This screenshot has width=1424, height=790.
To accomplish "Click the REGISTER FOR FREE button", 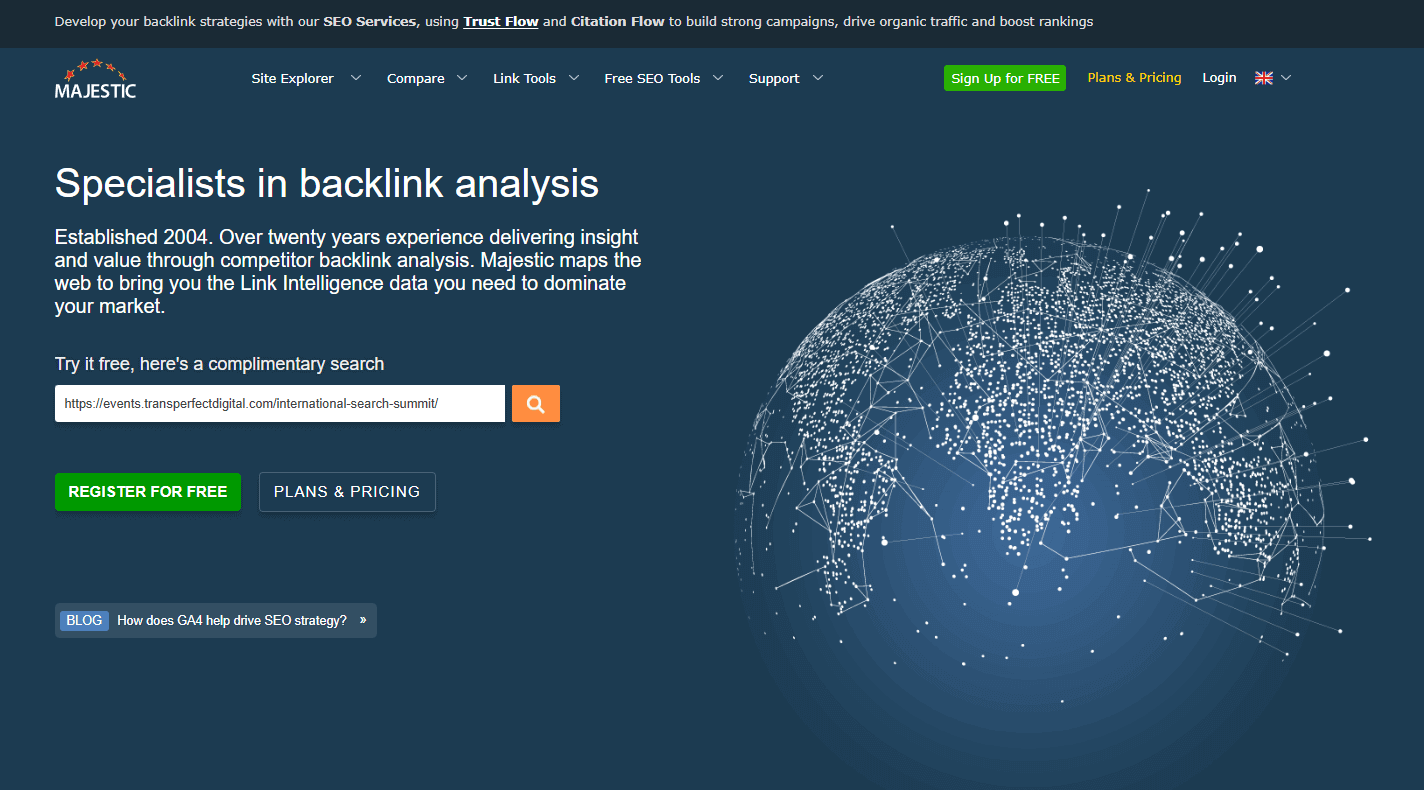I will point(148,492).
